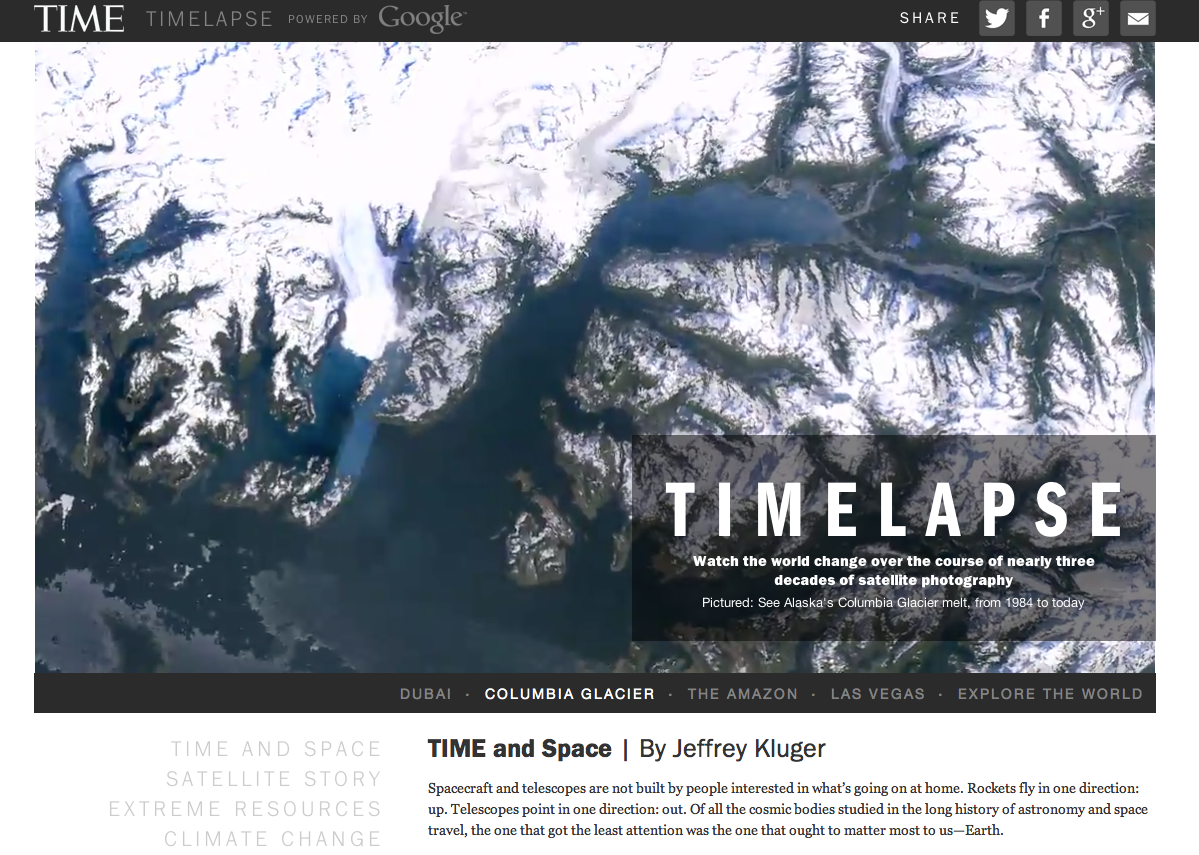Share the page by email

click(1138, 18)
